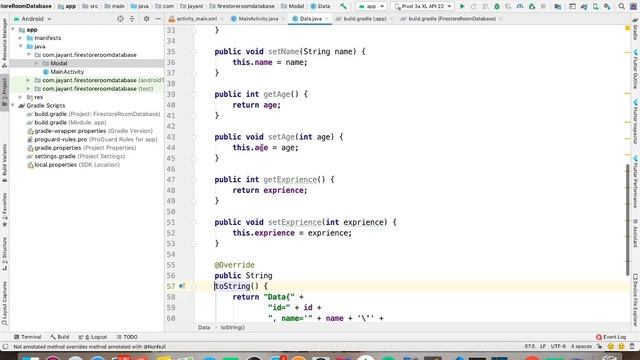The image size is (640, 360).
Task: Hide the Project panel with the minus icon
Action: (x=158, y=19)
